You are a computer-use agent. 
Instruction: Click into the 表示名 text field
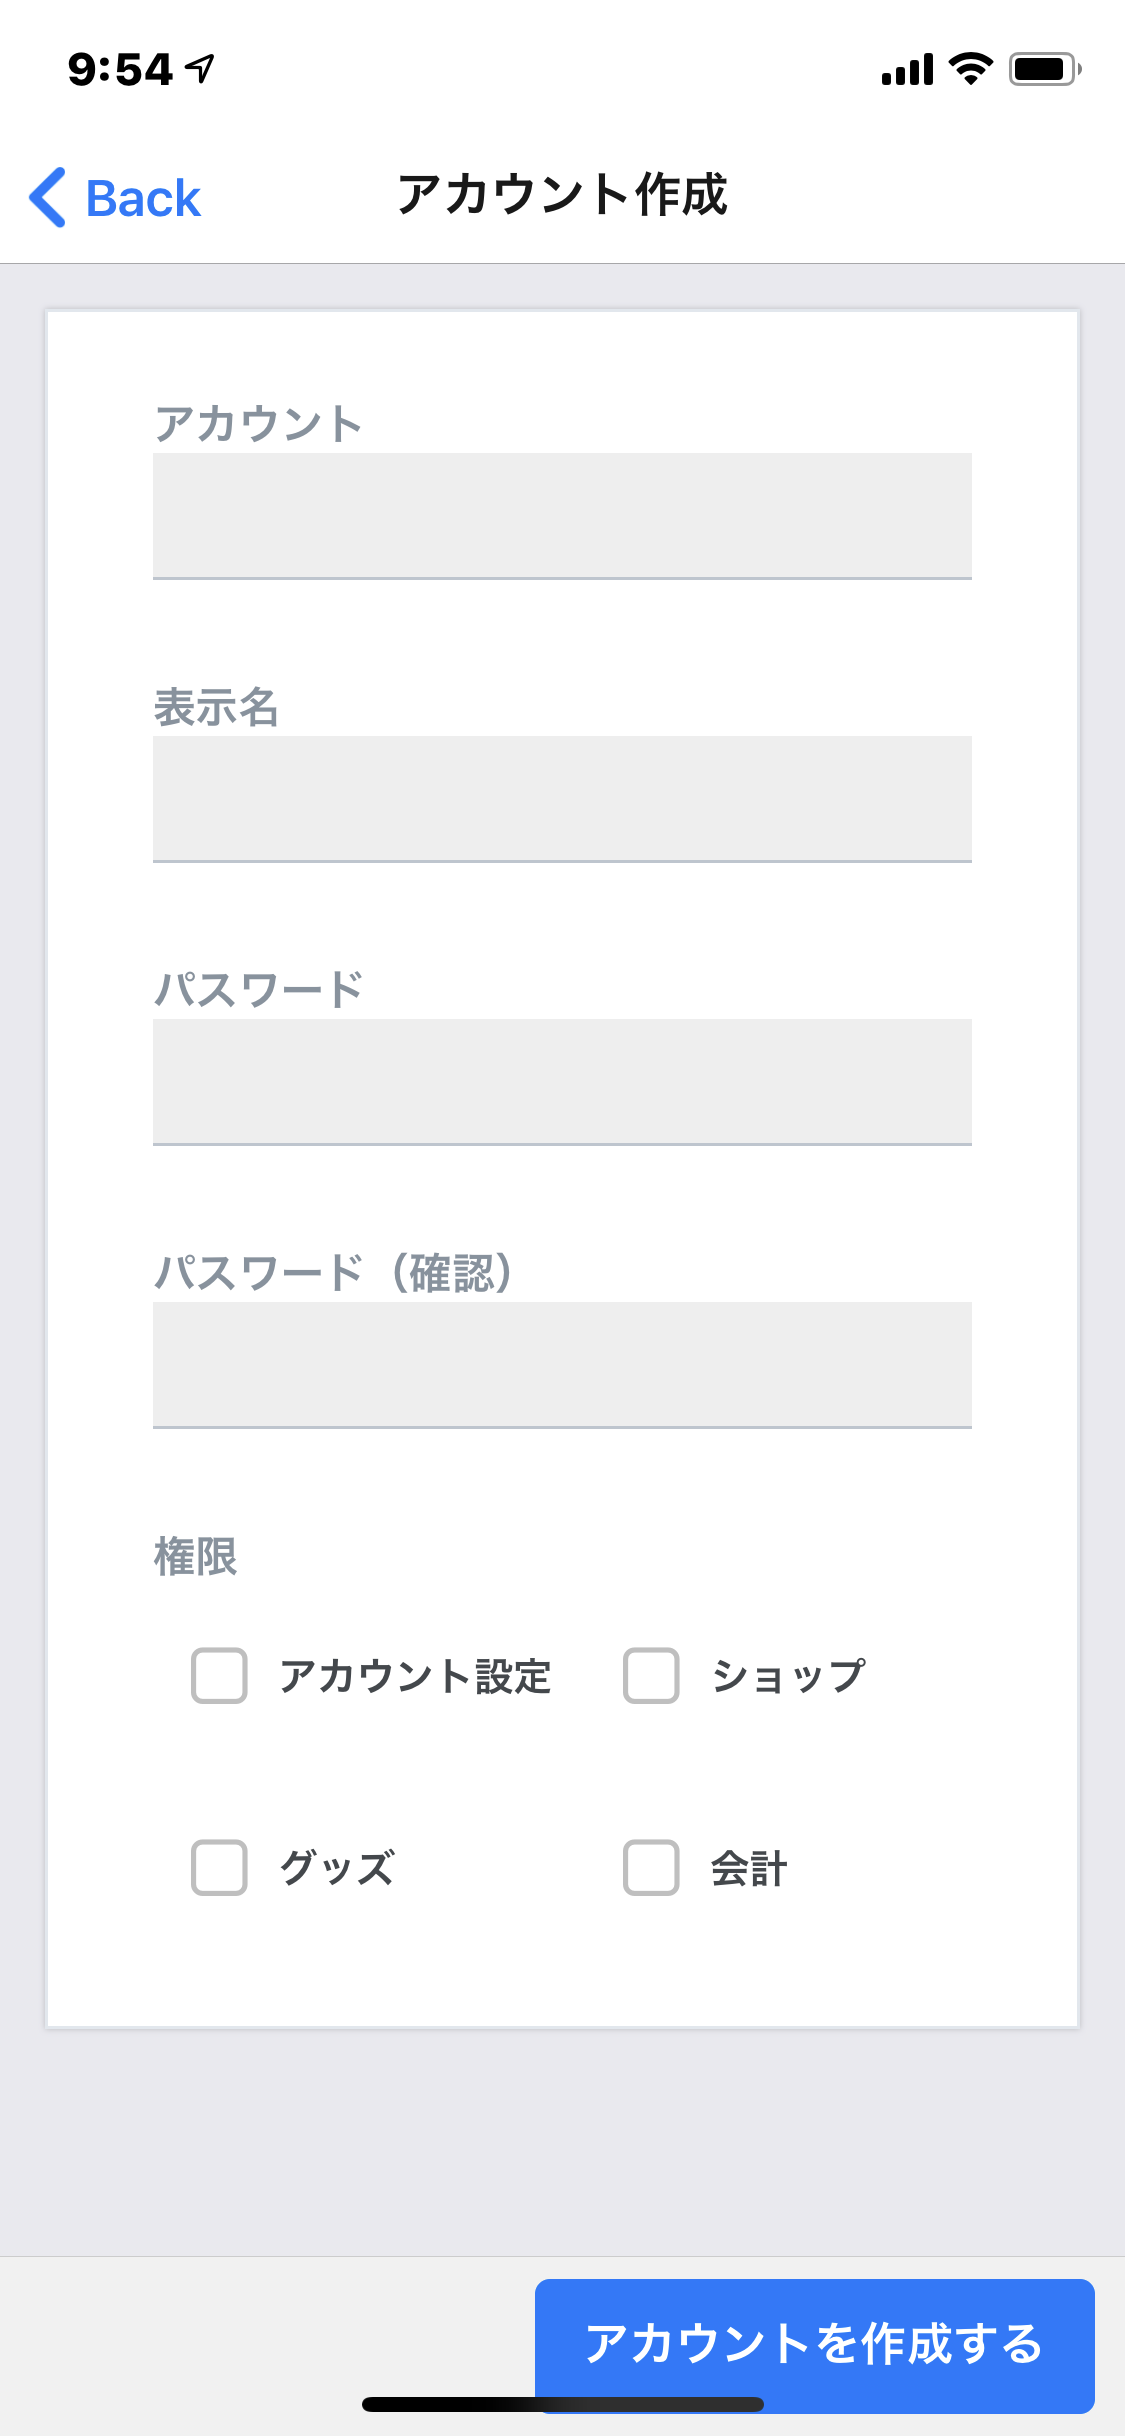coord(562,798)
